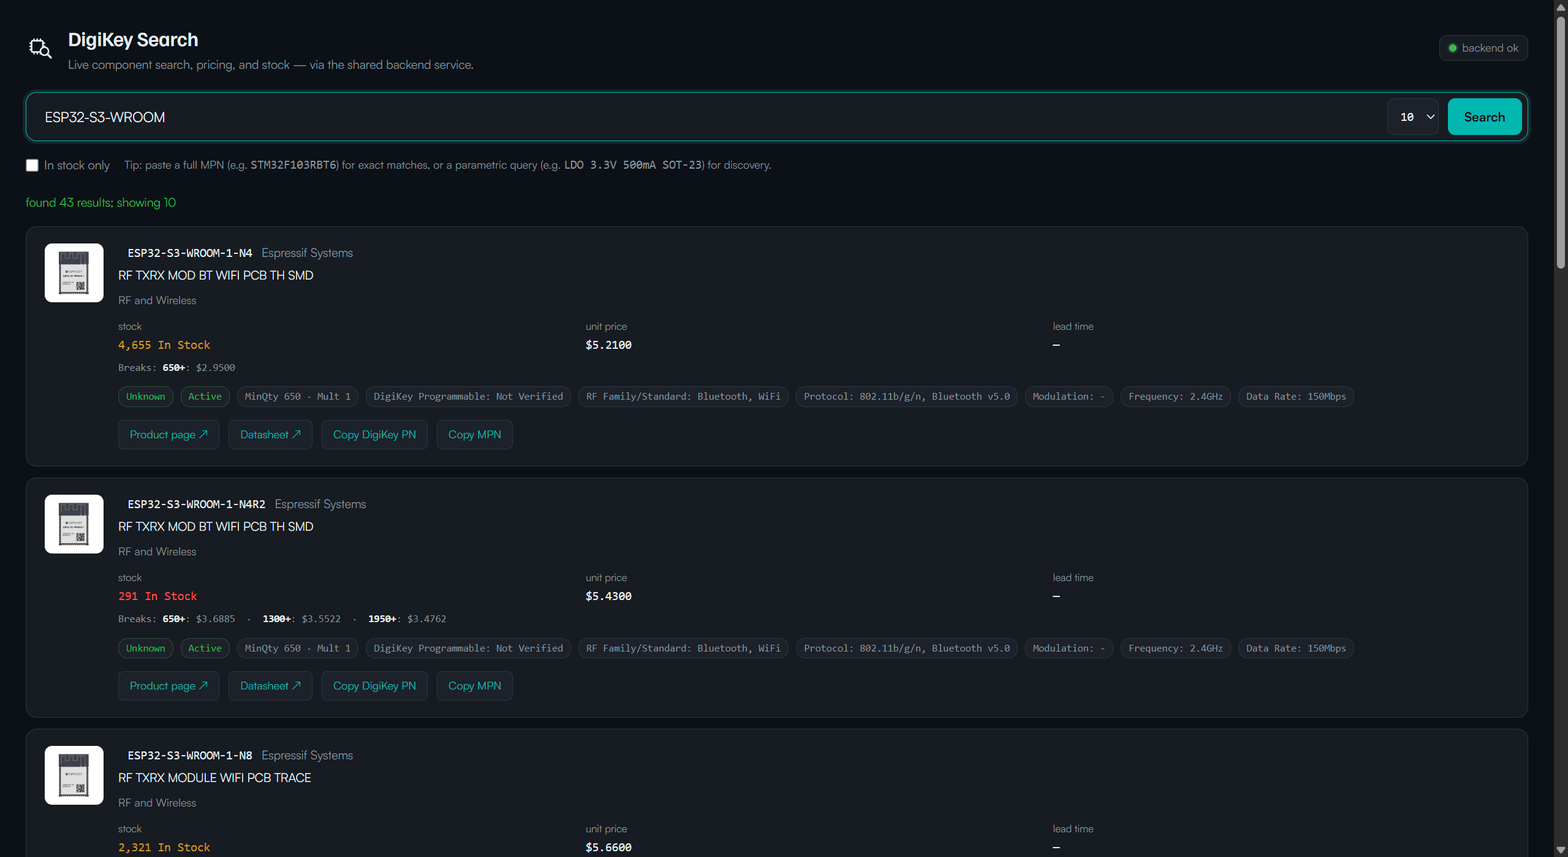This screenshot has width=1568, height=857.
Task: Click the scrollbar up arrow
Action: [1561, 7]
